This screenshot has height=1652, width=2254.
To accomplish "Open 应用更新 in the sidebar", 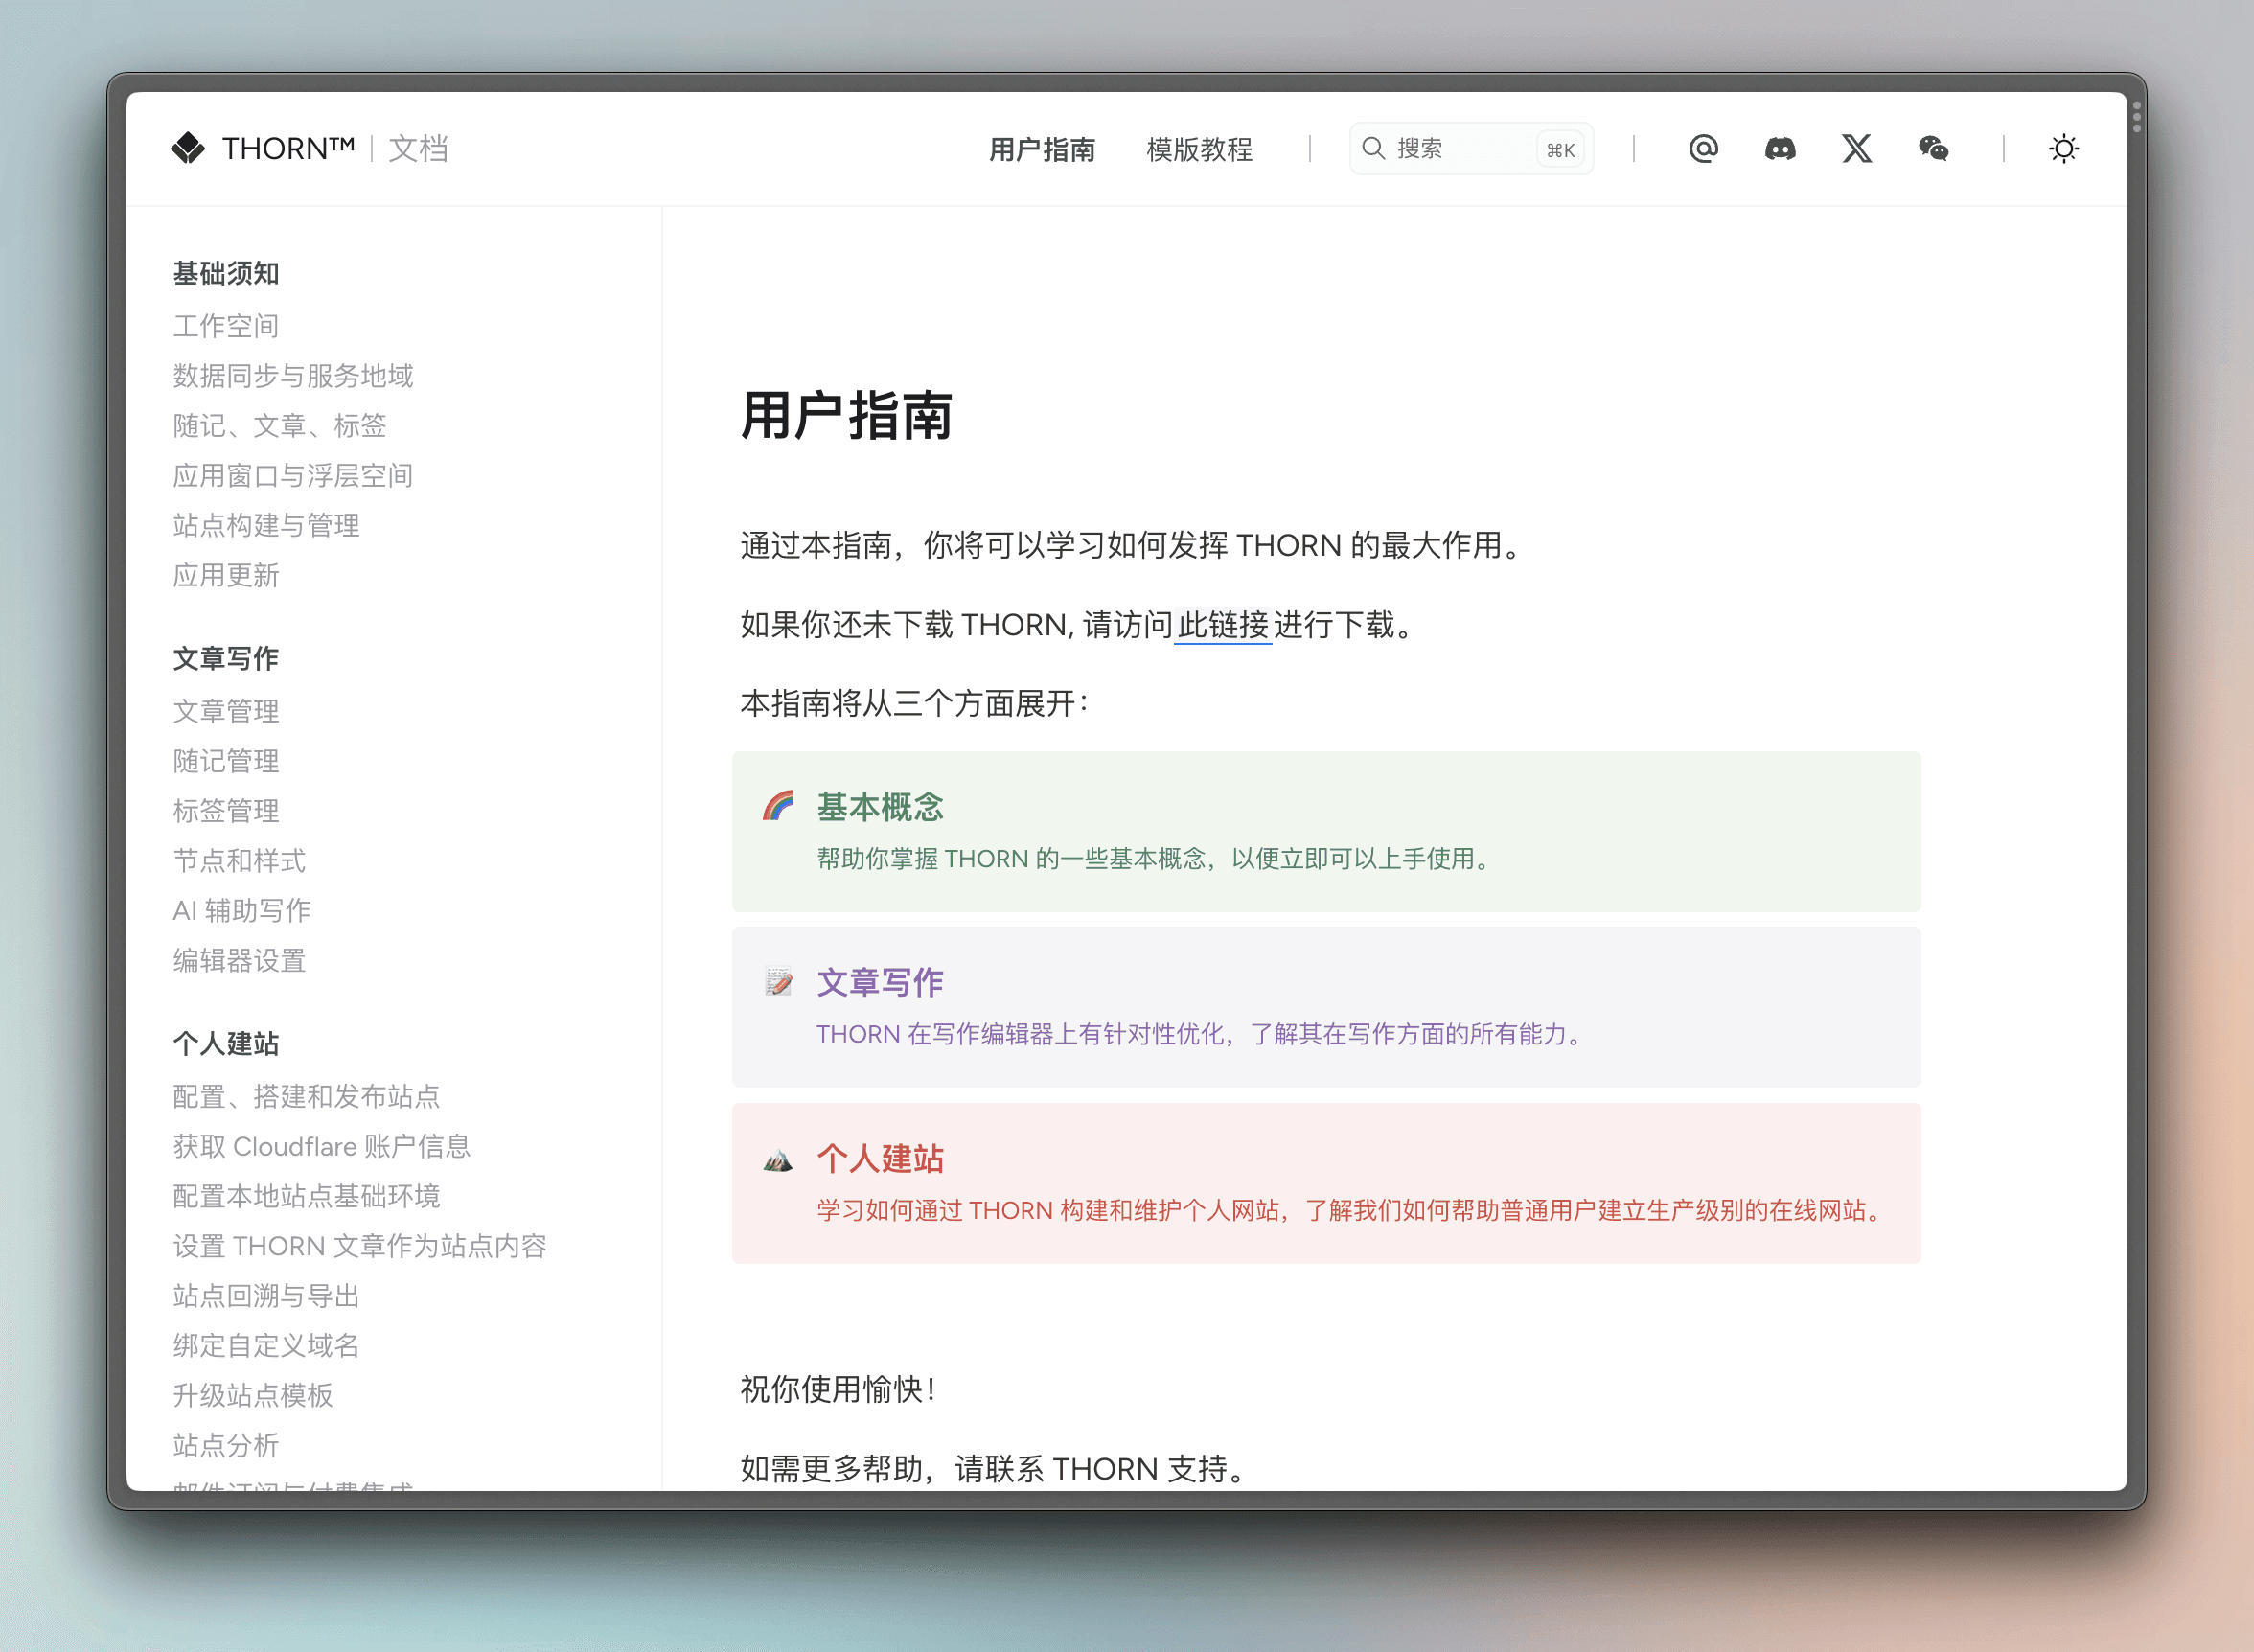I will (x=226, y=576).
